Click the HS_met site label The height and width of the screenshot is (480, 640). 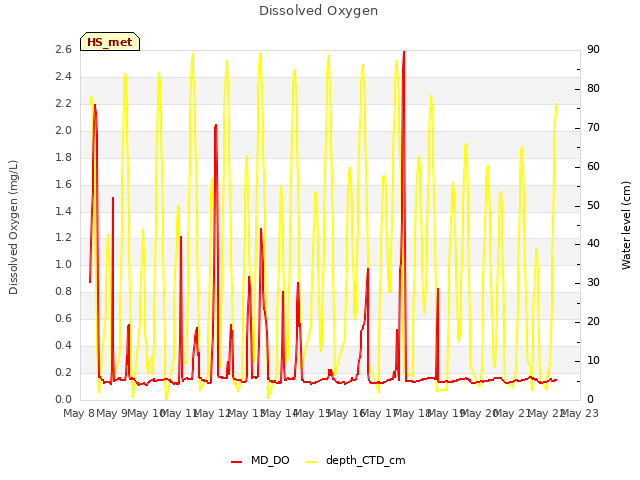coord(110,42)
